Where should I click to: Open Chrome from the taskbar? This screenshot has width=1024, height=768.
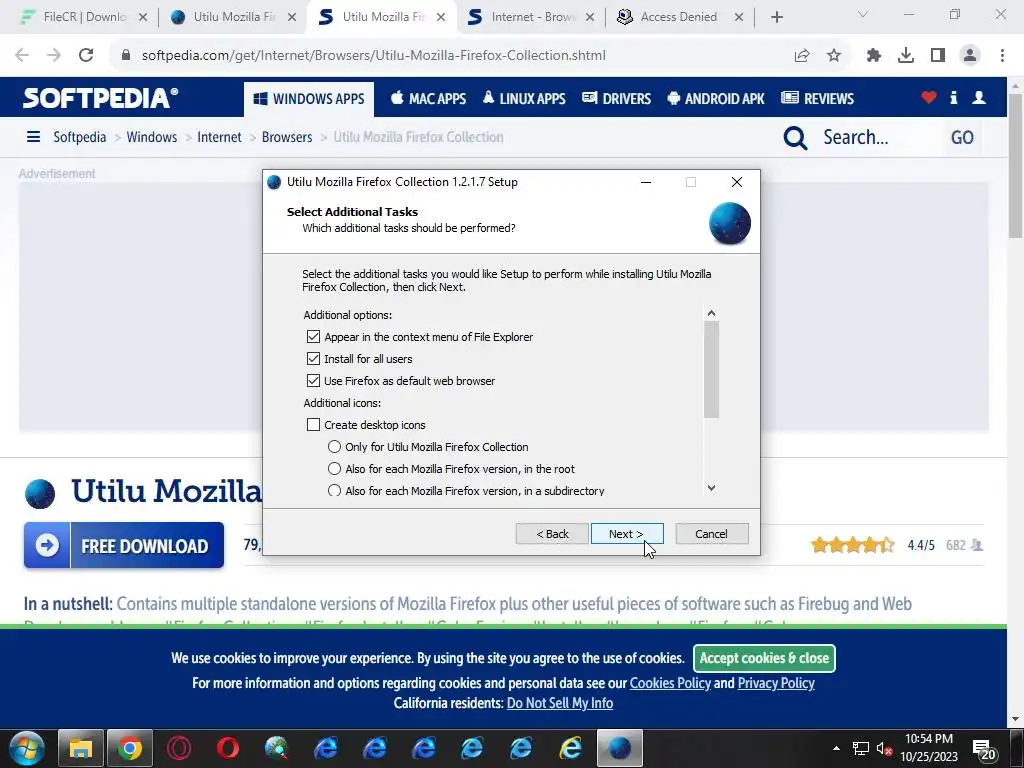tap(129, 748)
